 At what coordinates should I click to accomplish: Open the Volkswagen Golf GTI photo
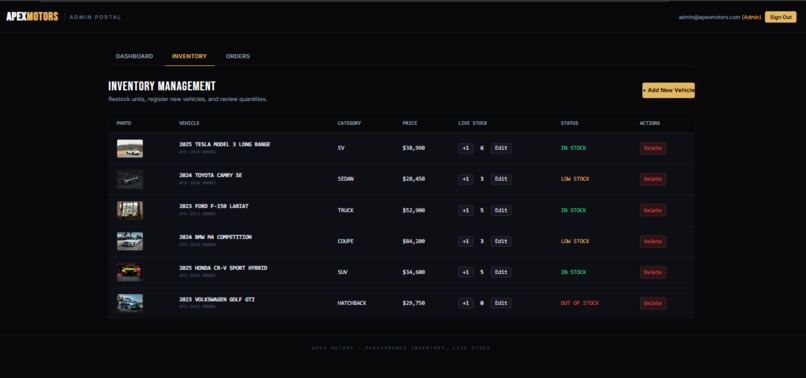(x=130, y=303)
